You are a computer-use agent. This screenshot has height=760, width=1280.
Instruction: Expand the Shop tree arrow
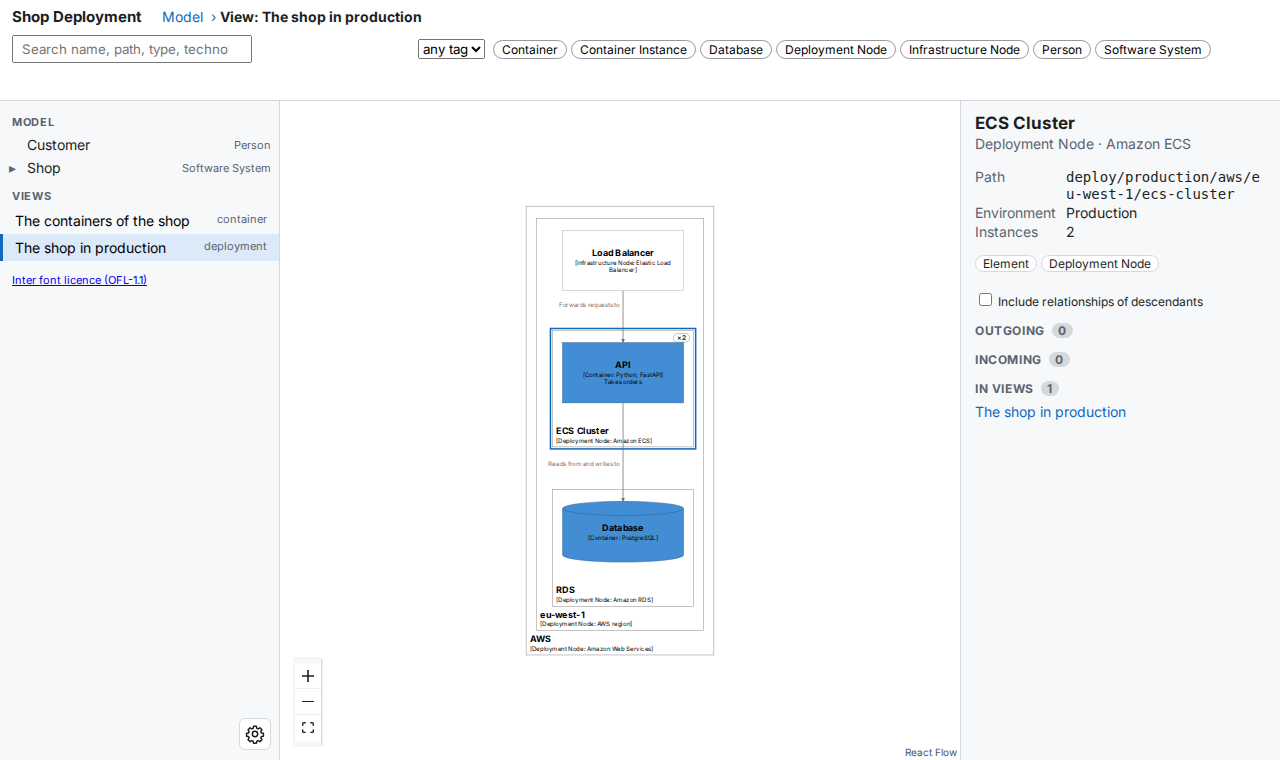13,169
